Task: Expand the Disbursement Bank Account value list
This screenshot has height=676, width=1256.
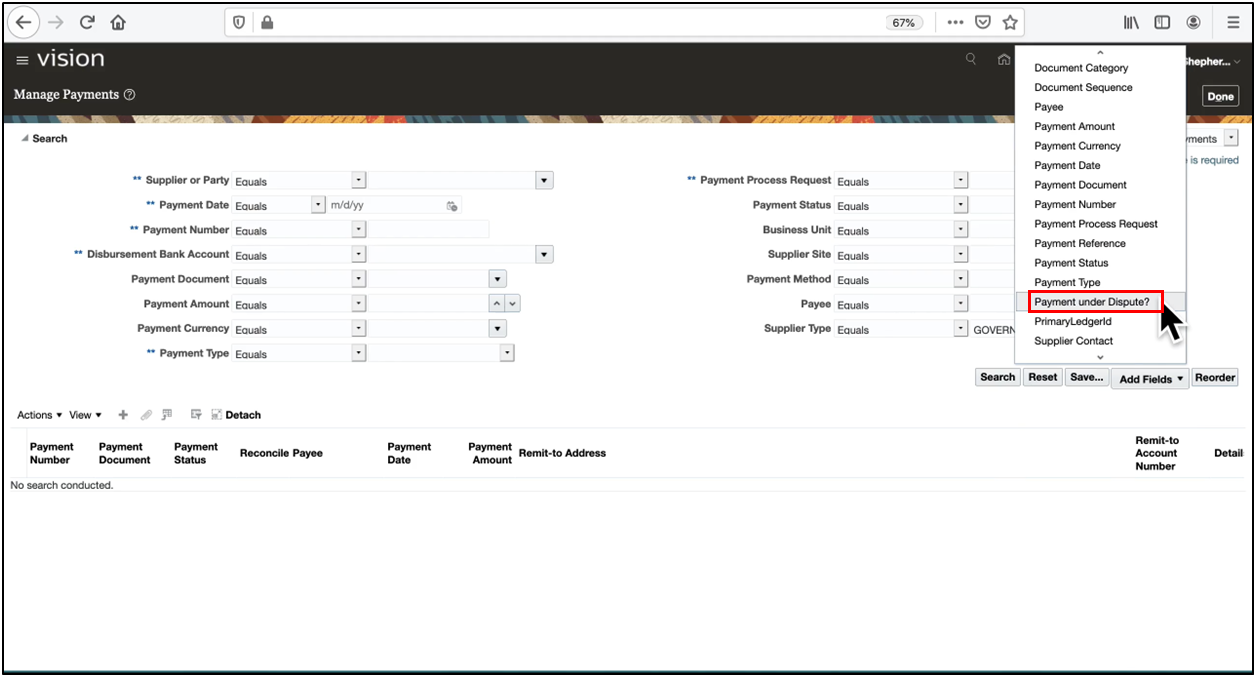Action: click(544, 255)
